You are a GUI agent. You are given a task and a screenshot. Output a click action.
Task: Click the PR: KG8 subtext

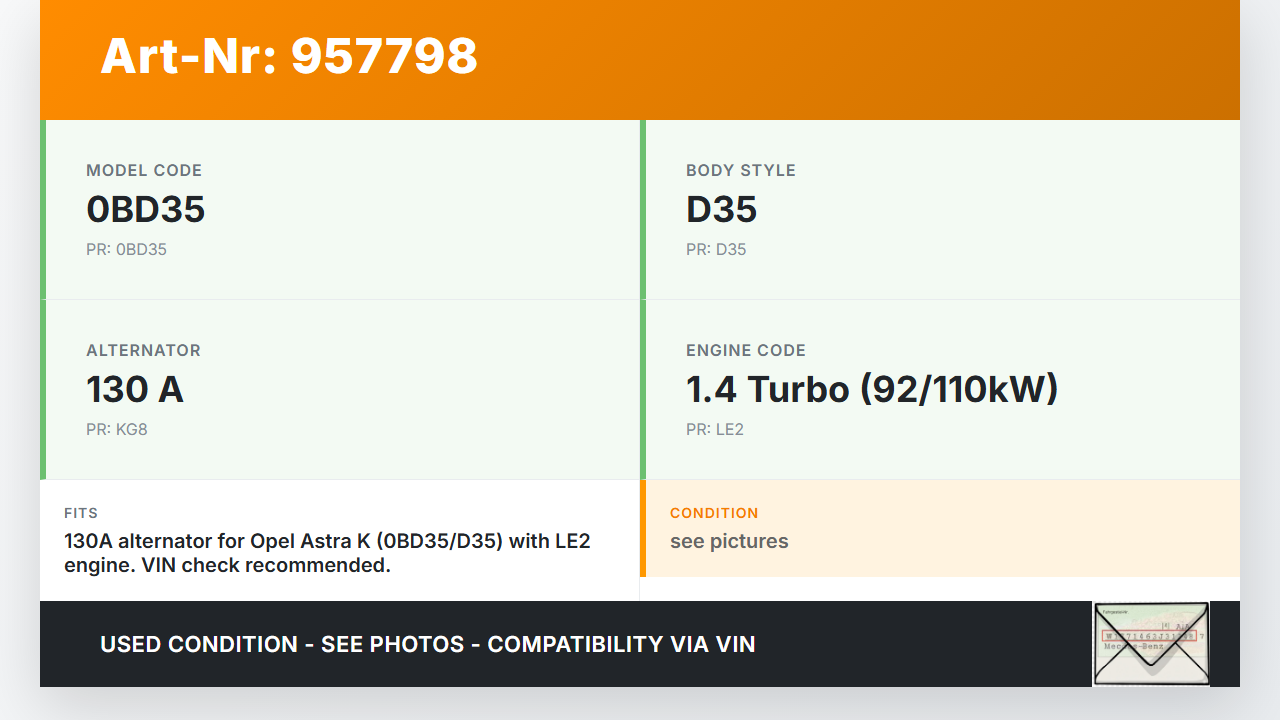(x=117, y=429)
